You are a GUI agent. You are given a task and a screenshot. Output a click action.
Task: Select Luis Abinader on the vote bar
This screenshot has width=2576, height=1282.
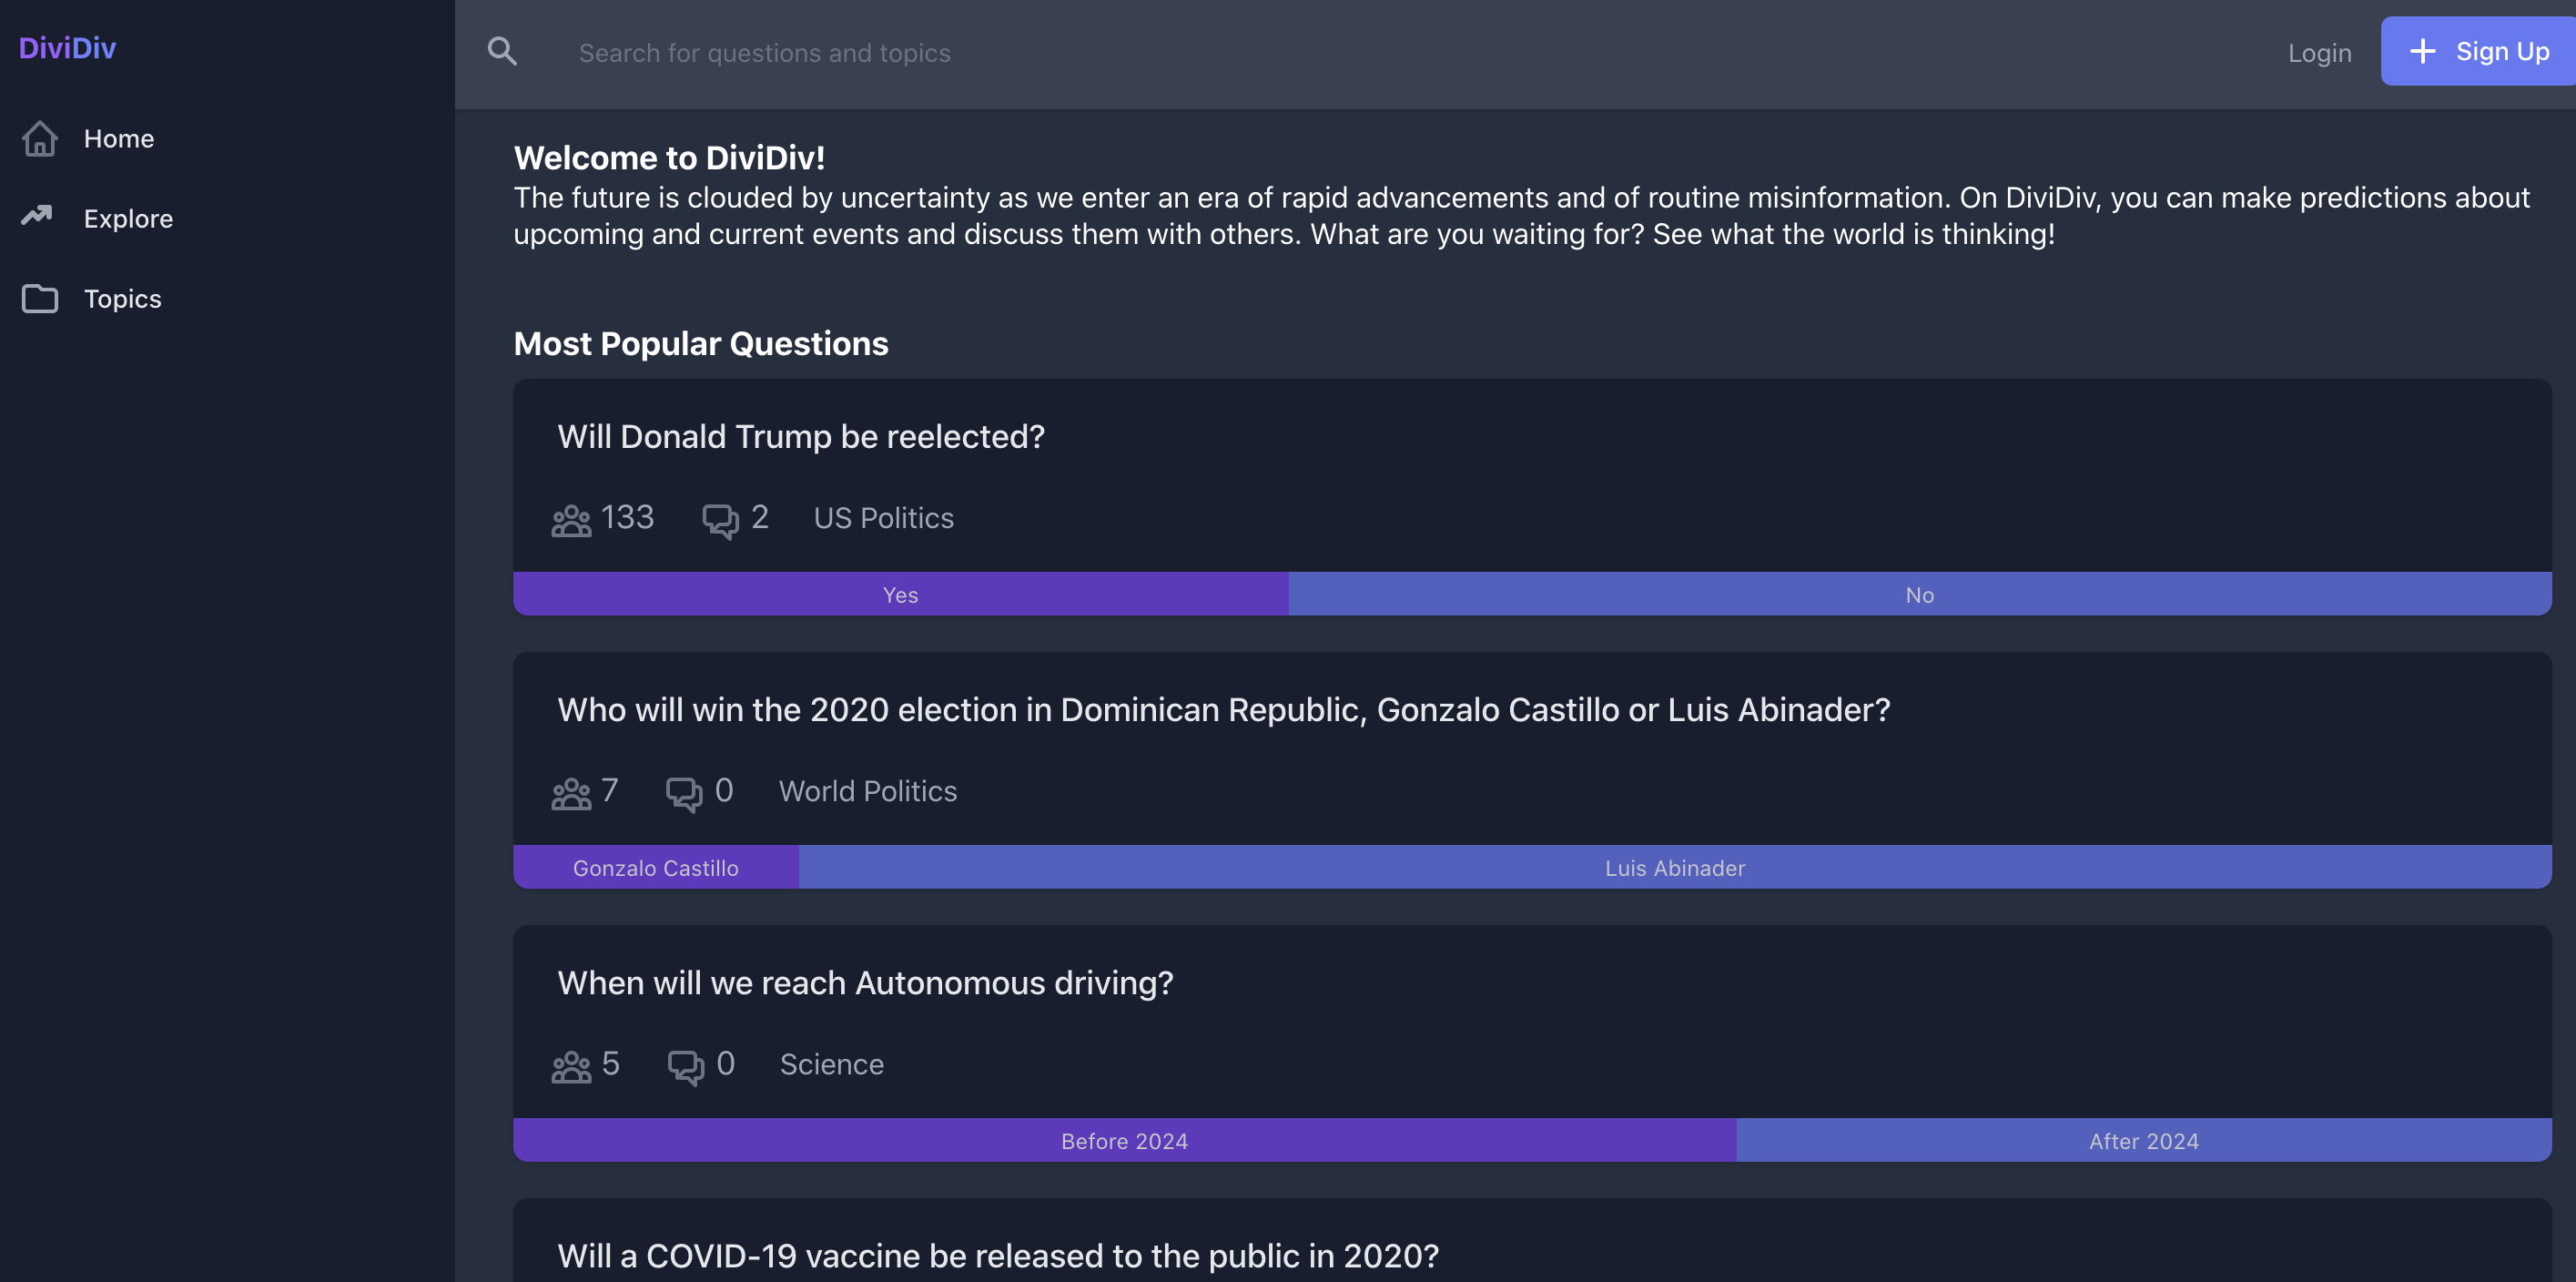point(1674,868)
